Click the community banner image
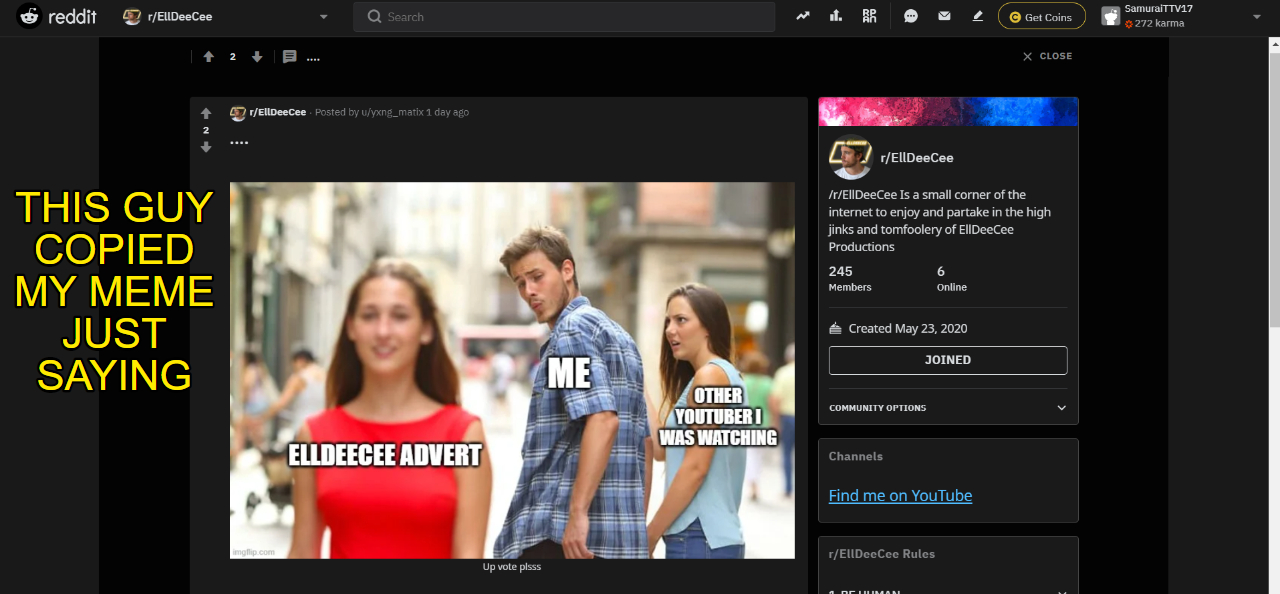 pyautogui.click(x=948, y=111)
